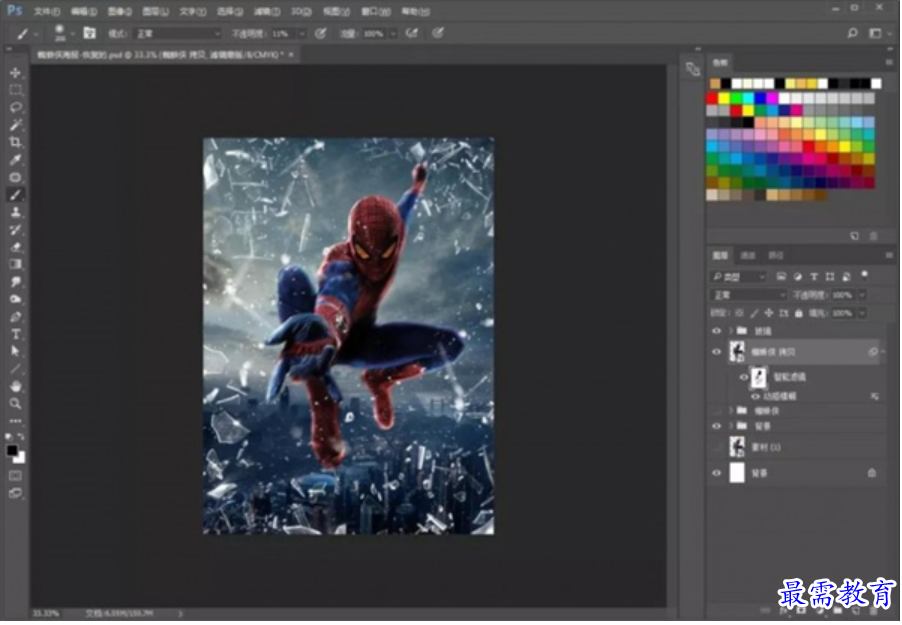Select the 素材 (1) layer thumbnail

tap(737, 447)
